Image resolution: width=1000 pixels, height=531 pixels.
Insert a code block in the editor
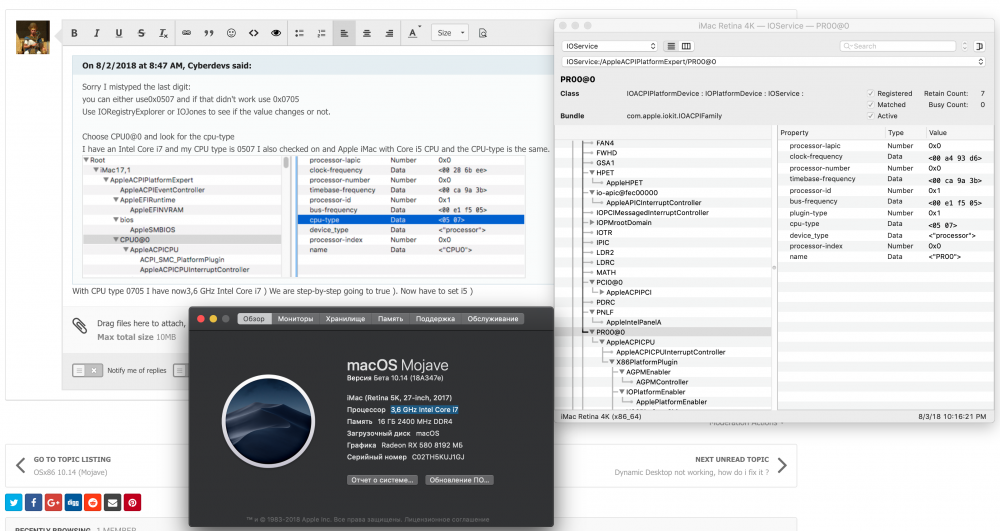[x=254, y=33]
